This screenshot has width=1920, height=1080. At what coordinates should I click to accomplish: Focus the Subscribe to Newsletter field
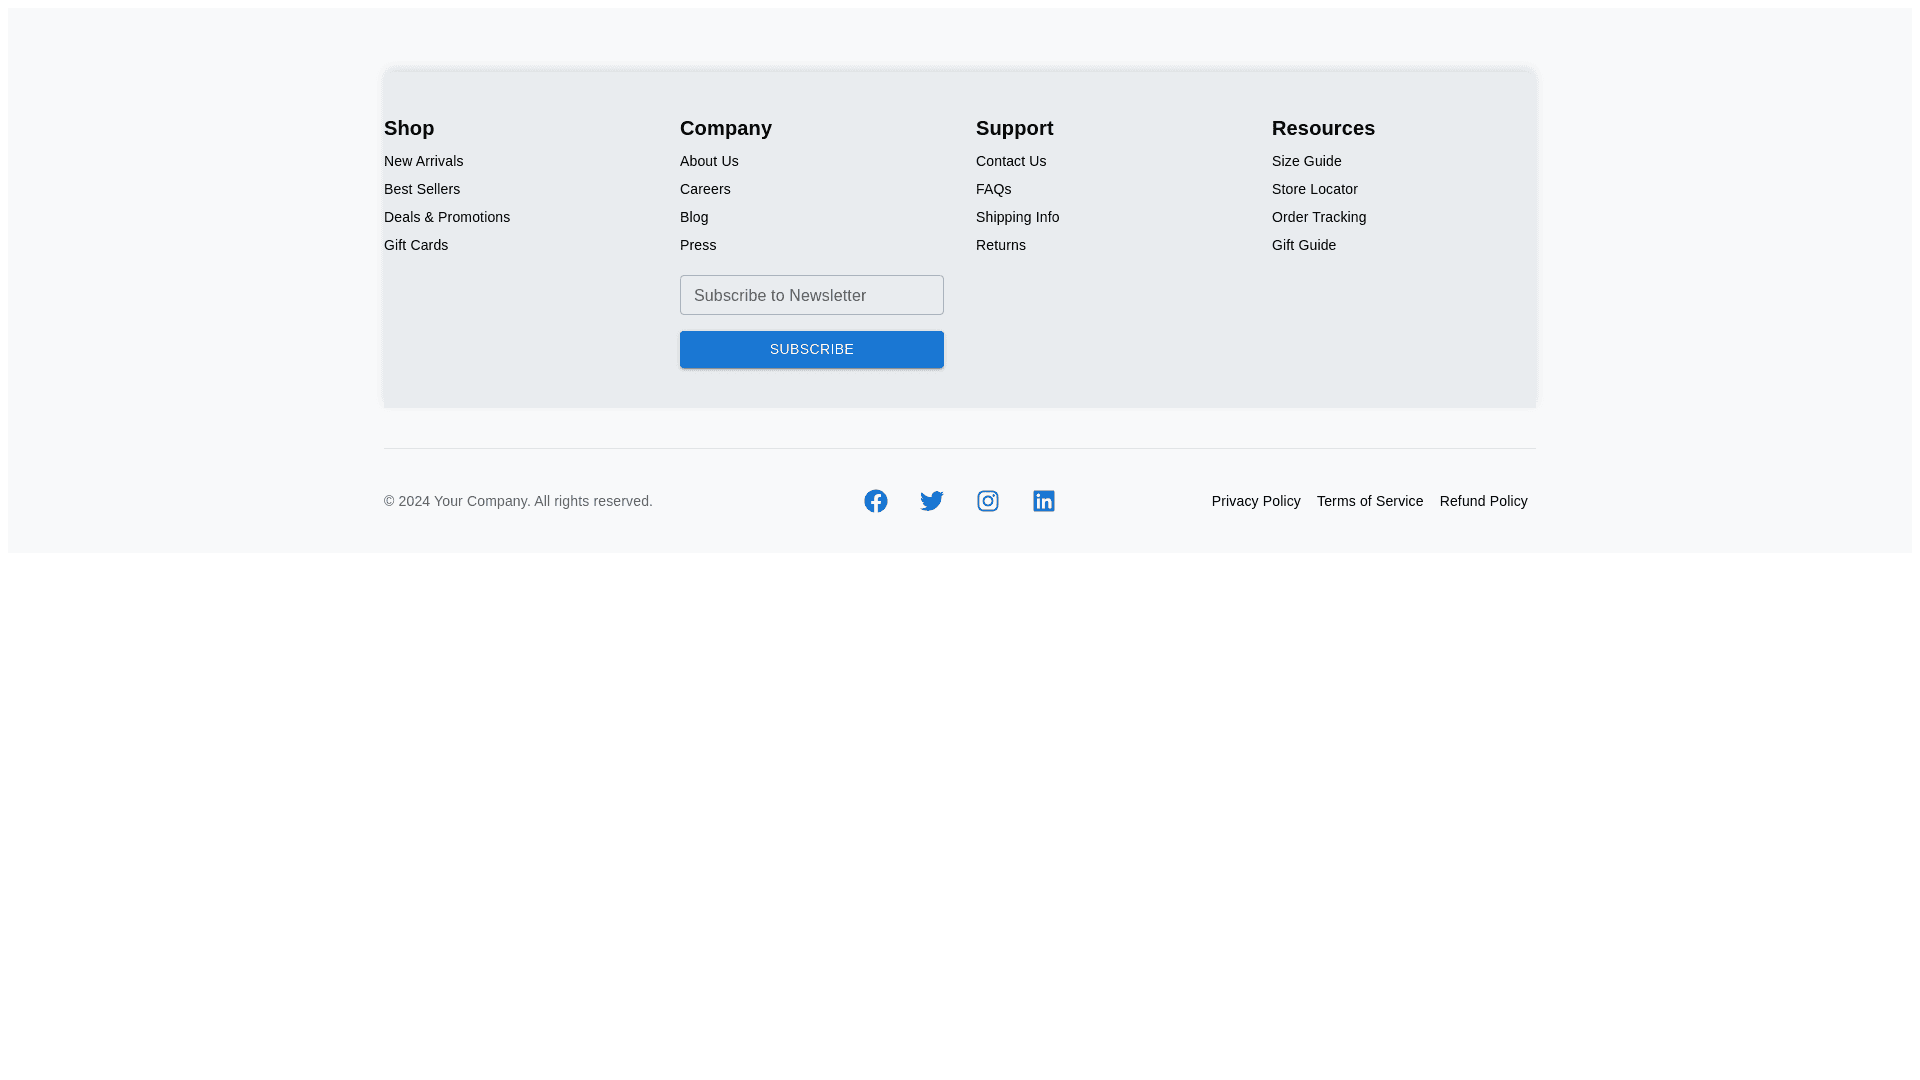coord(811,295)
